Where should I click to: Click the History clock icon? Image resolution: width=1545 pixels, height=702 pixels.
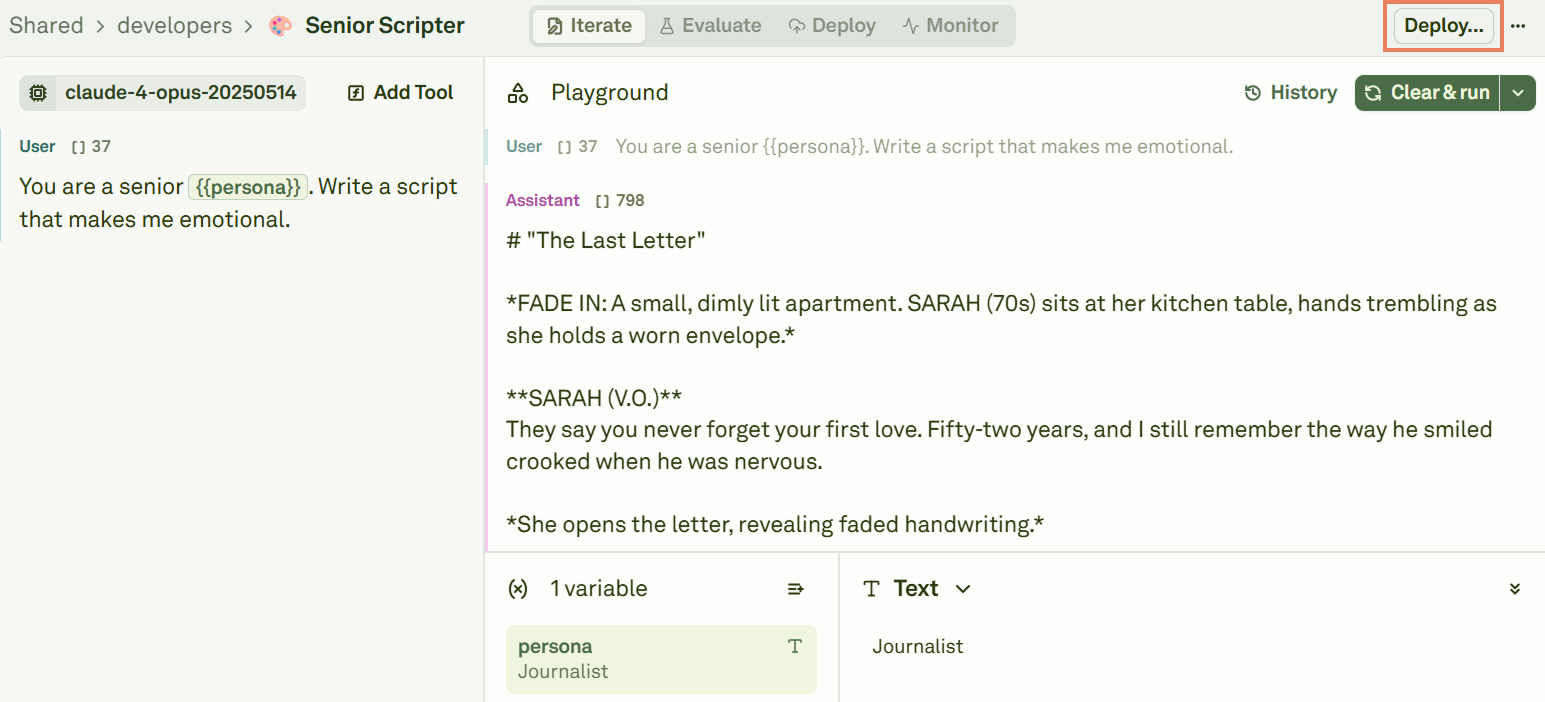click(1253, 92)
